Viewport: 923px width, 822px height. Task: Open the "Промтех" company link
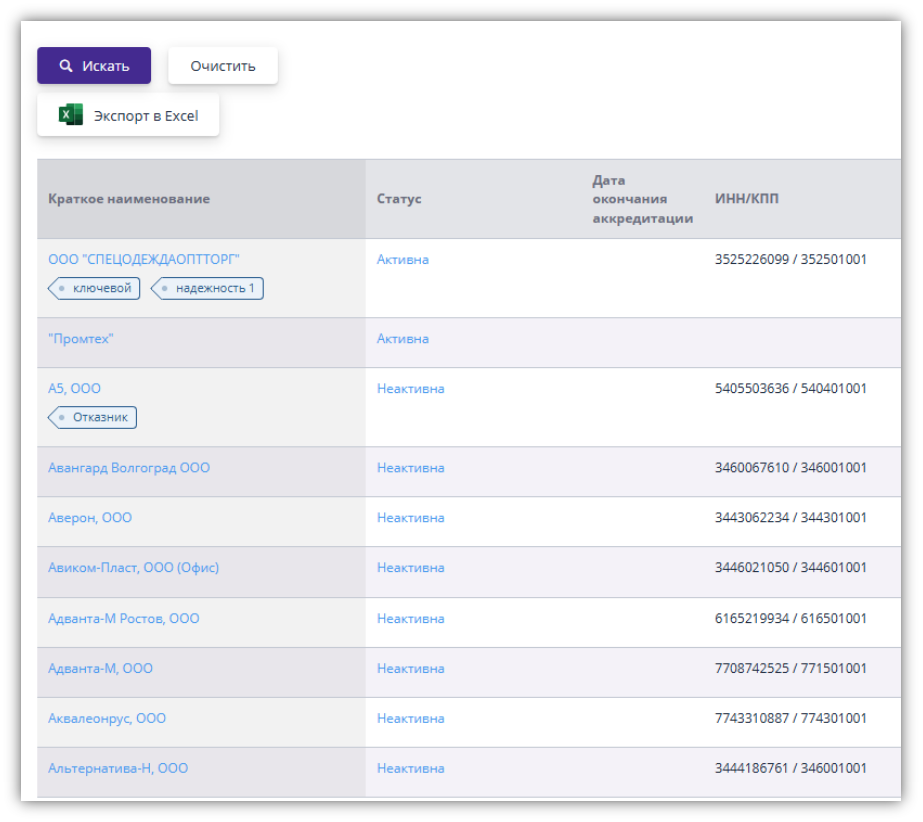81,339
